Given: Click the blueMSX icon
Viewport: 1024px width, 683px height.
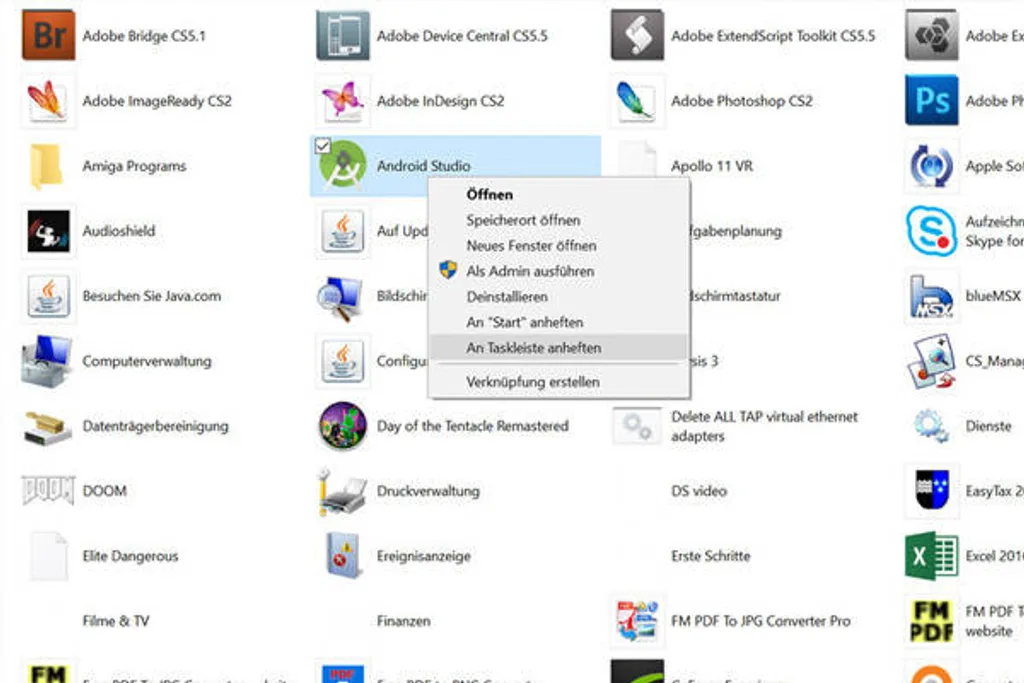Looking at the screenshot, I should coord(932,296).
